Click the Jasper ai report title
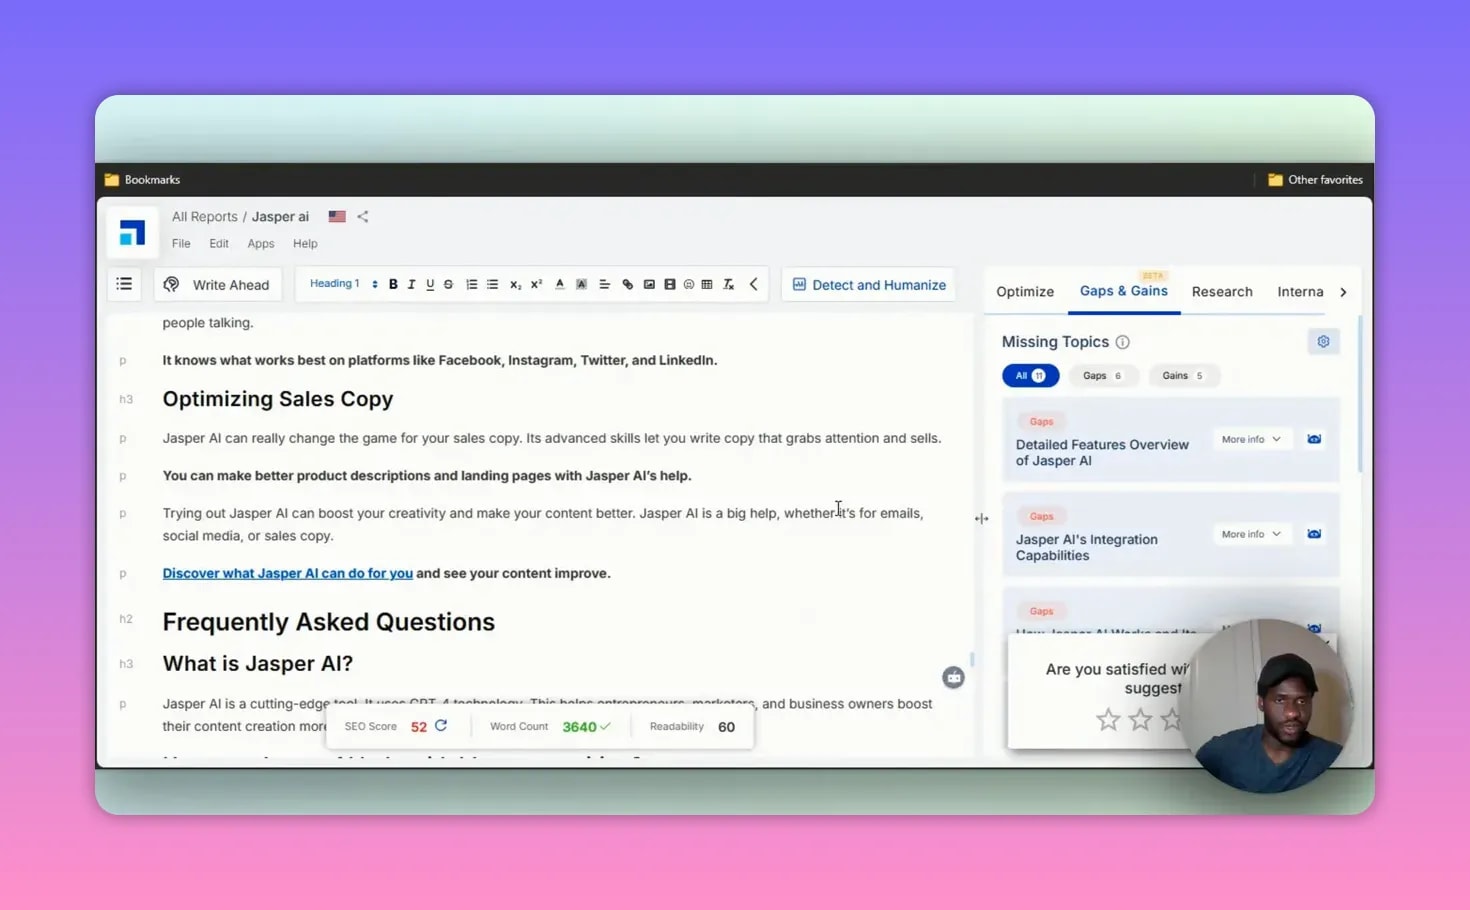 280,217
